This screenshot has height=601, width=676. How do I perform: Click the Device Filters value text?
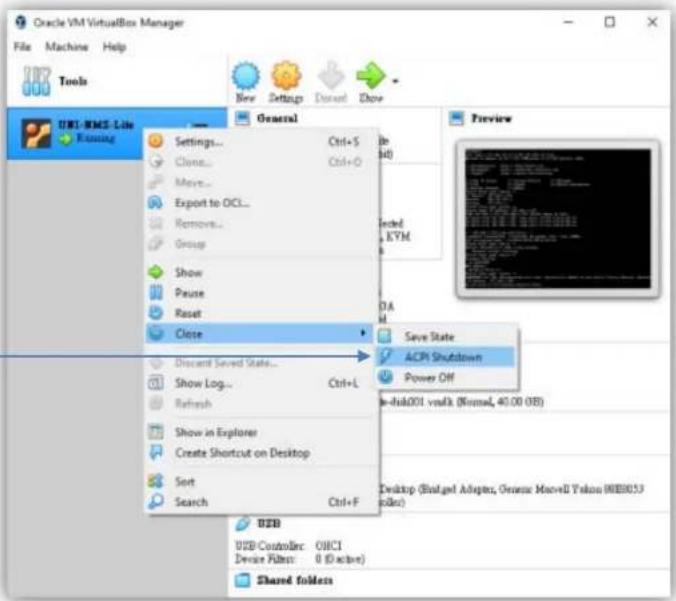point(340,559)
